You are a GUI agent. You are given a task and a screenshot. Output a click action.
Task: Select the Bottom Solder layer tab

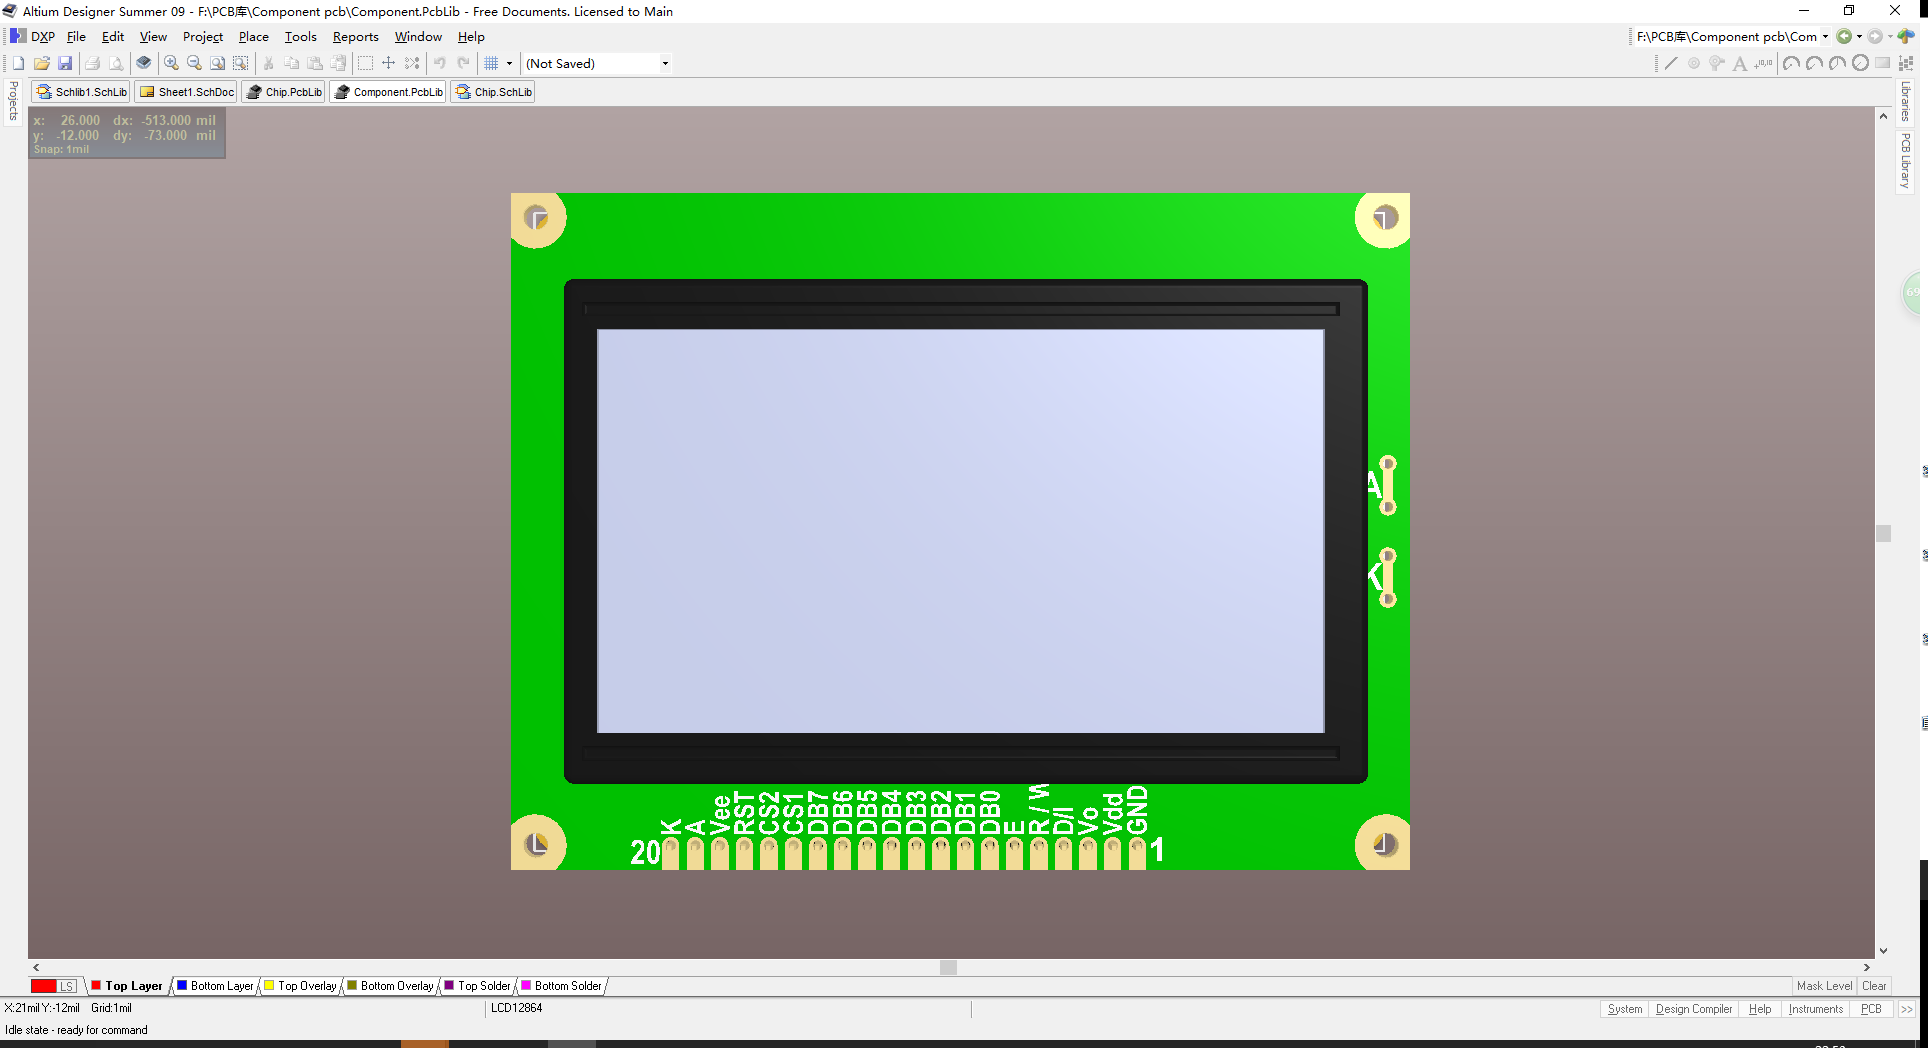[561, 986]
